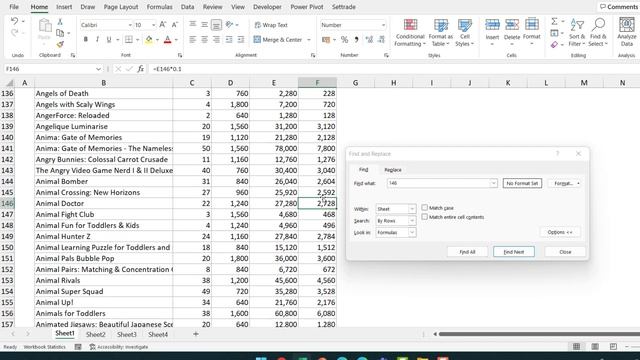This screenshot has width=640, height=360.
Task: Open the Look in dropdown
Action: [x=412, y=232]
